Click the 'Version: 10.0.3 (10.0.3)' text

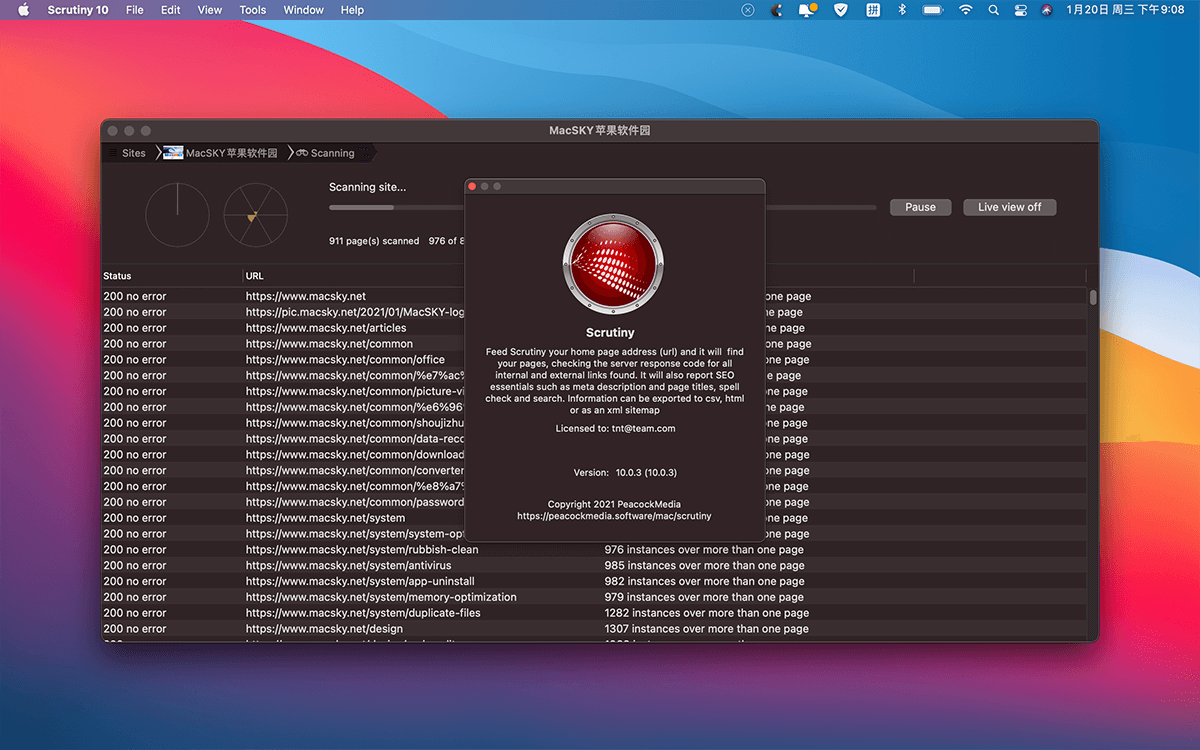tap(625, 472)
